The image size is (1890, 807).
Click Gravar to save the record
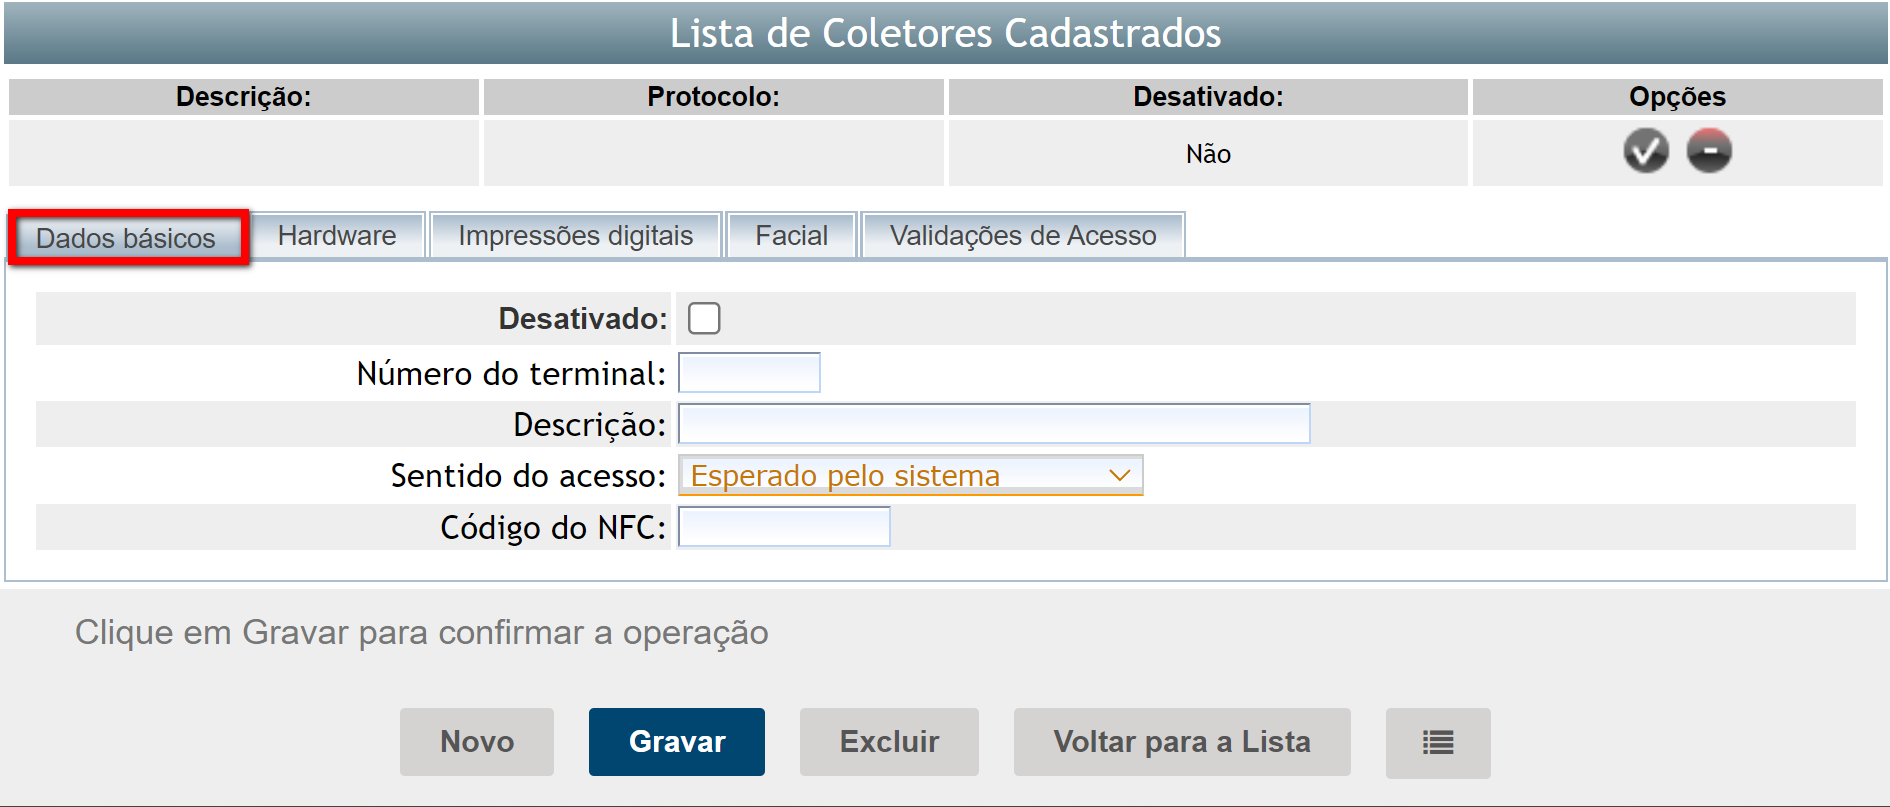pyautogui.click(x=676, y=742)
